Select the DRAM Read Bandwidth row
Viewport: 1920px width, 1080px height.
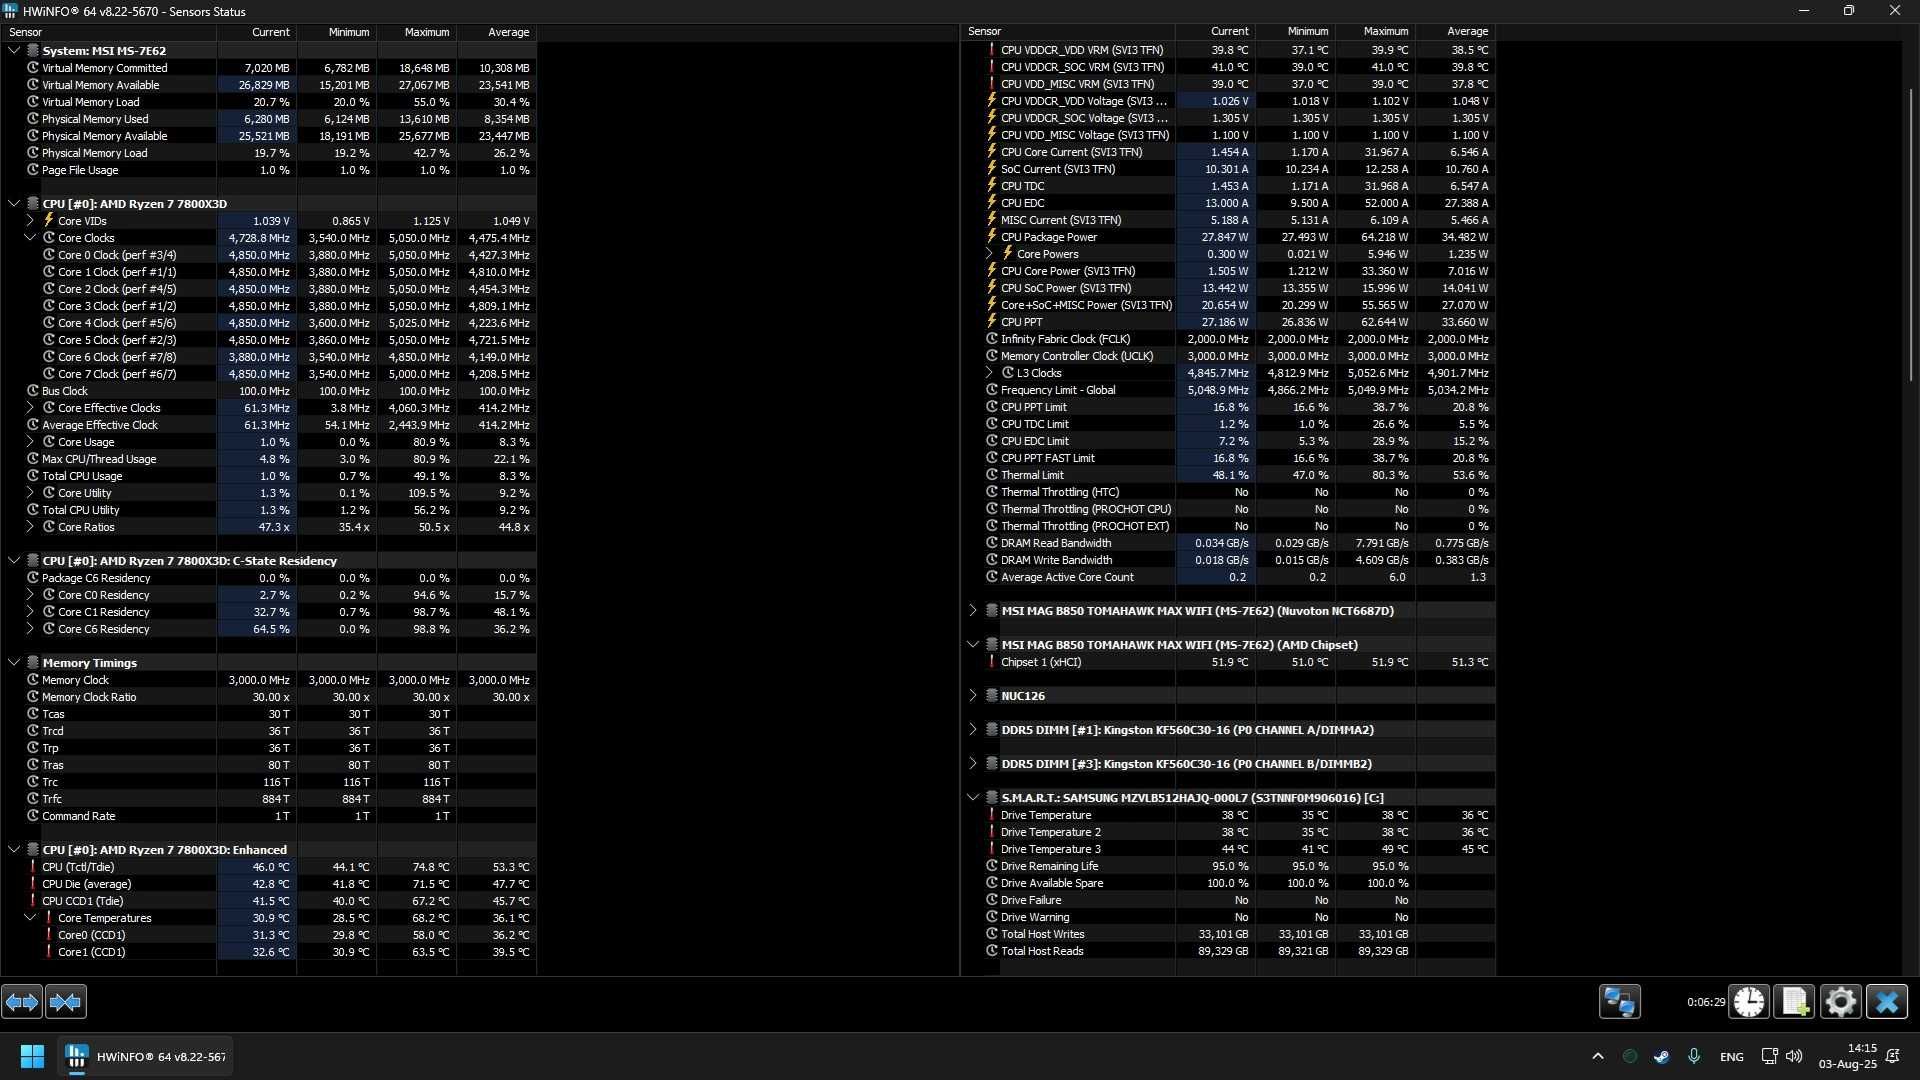pyautogui.click(x=1229, y=543)
